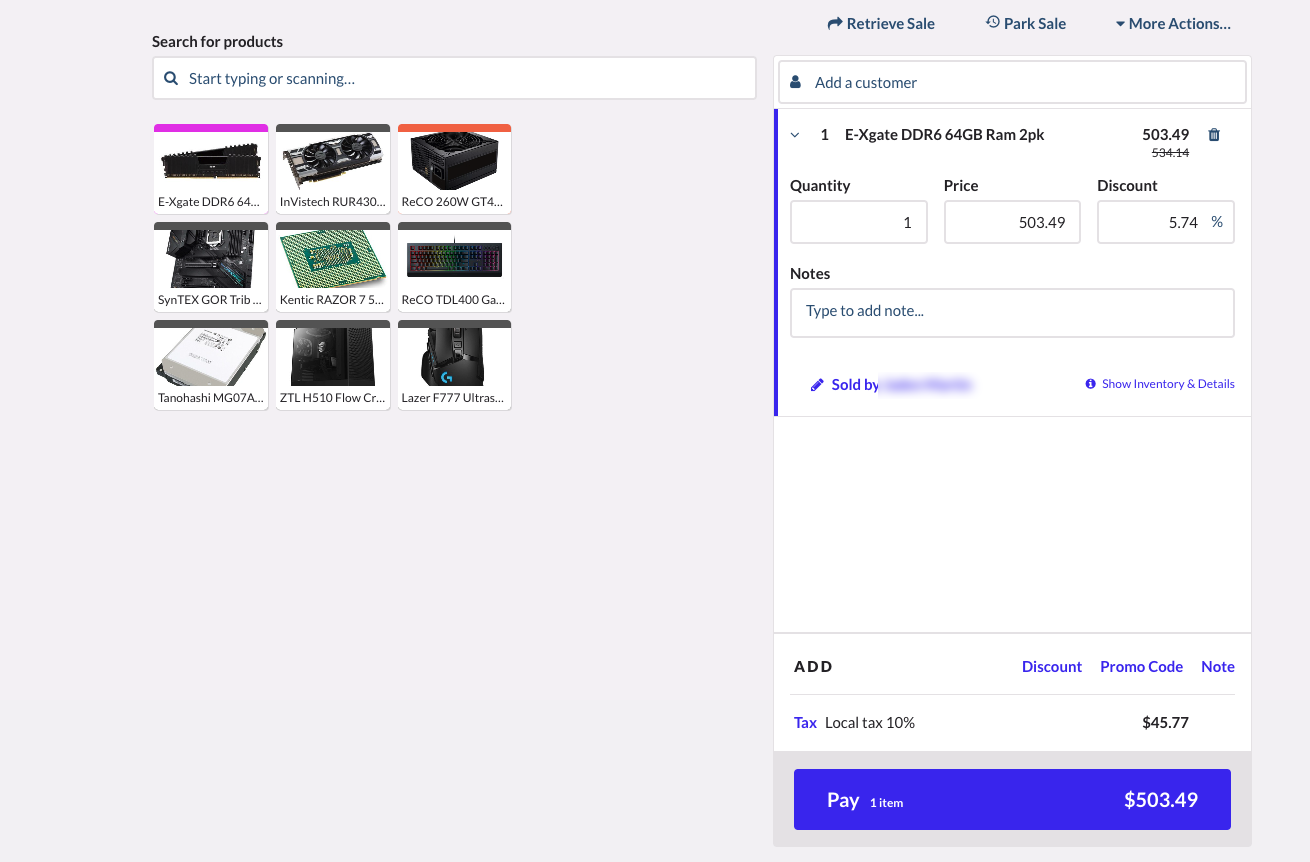Click the Note link under ADD
1310x862 pixels.
pos(1217,666)
